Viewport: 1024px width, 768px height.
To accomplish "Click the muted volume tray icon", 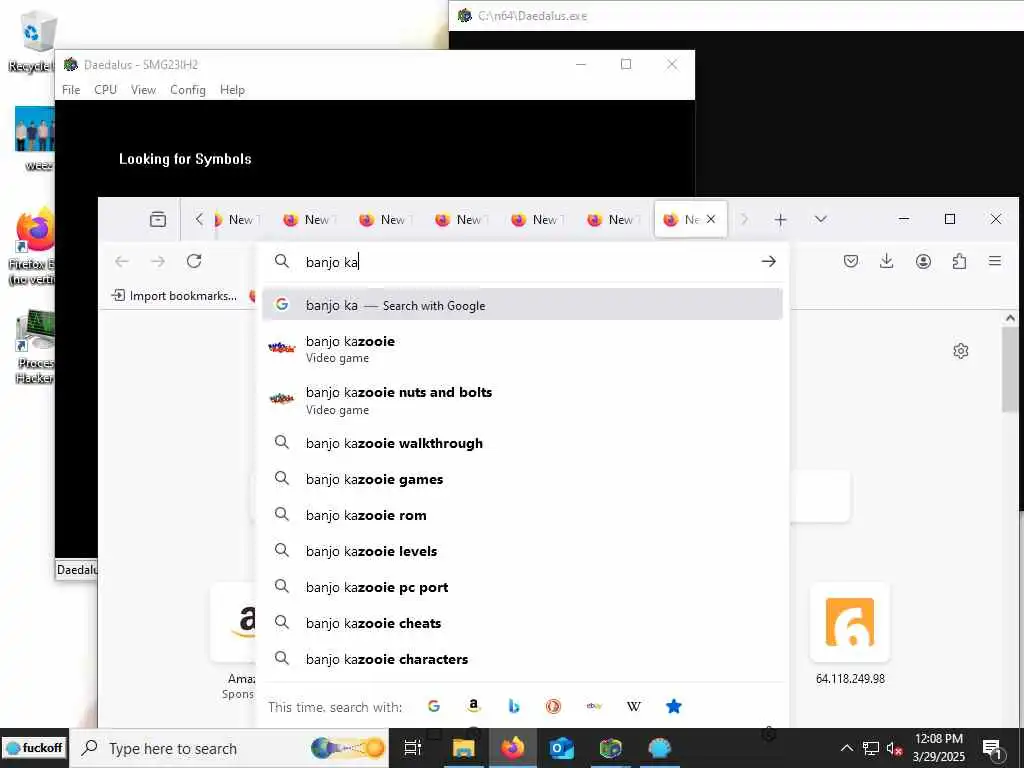I will pos(894,748).
